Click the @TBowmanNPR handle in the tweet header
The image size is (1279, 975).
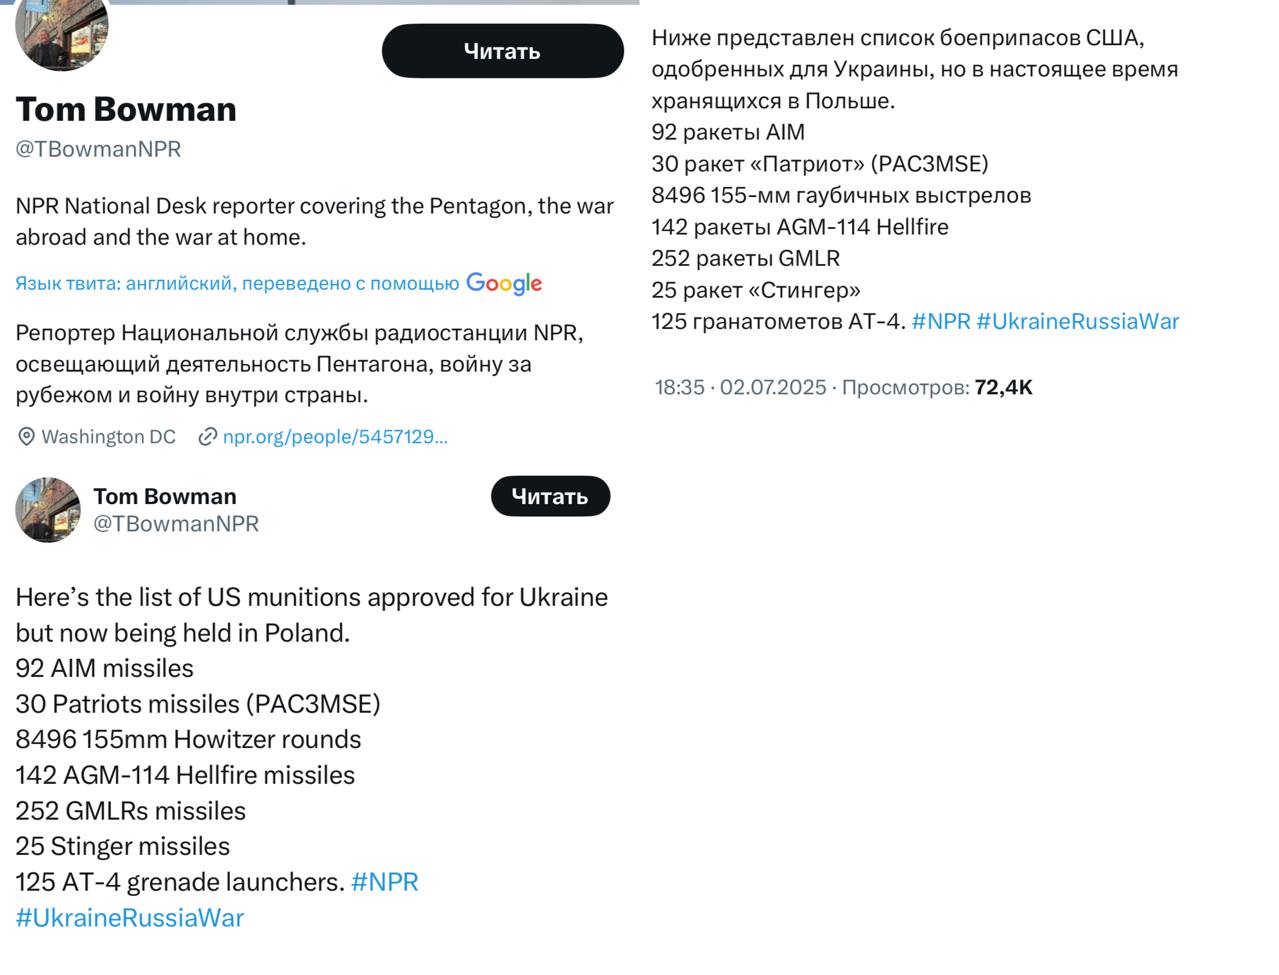[176, 524]
